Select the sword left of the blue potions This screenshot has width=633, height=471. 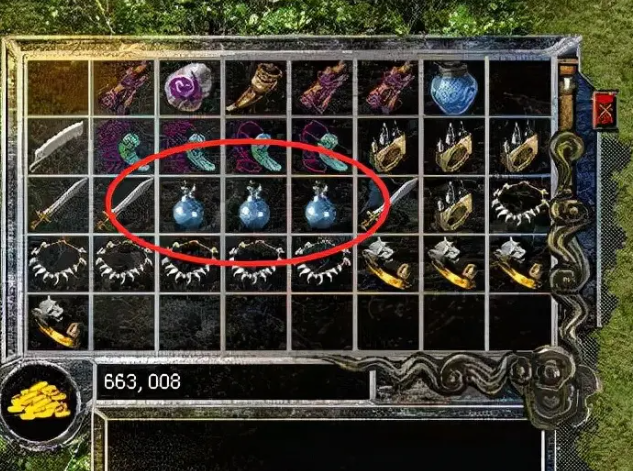pyautogui.click(x=124, y=205)
